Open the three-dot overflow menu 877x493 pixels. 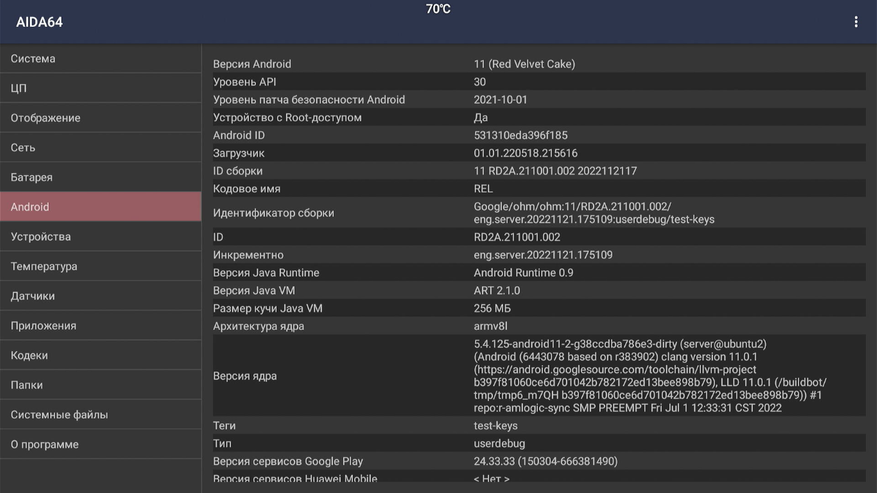tap(856, 22)
